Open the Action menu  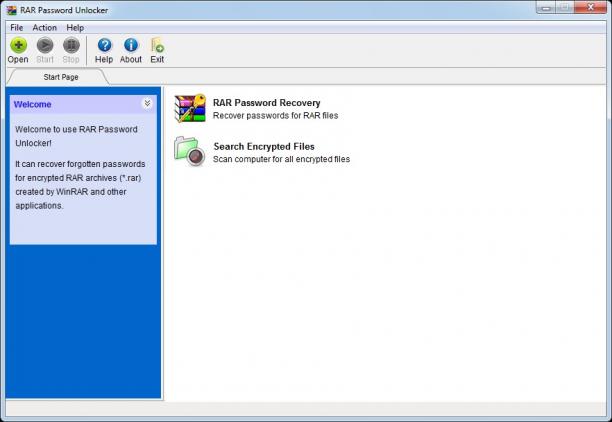click(44, 28)
